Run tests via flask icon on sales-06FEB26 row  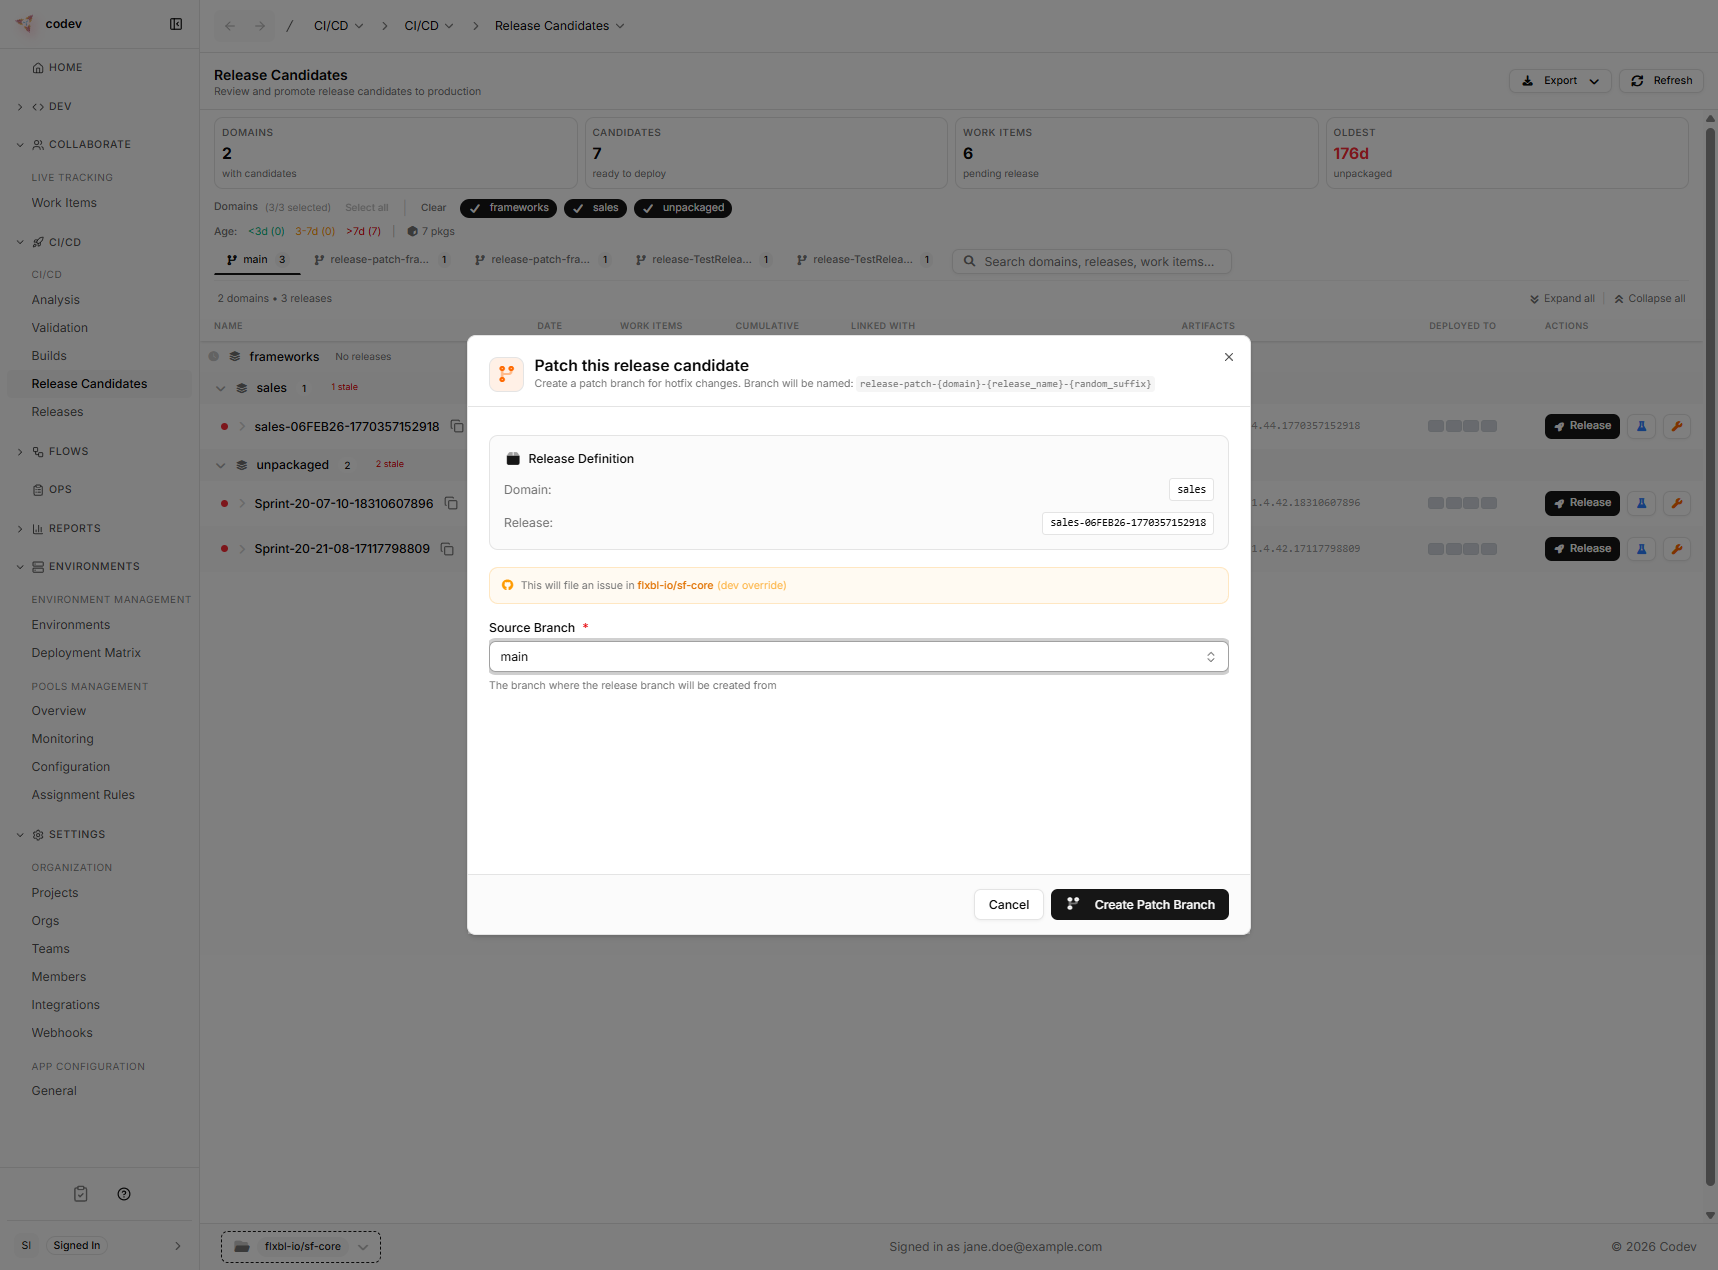pyautogui.click(x=1641, y=426)
